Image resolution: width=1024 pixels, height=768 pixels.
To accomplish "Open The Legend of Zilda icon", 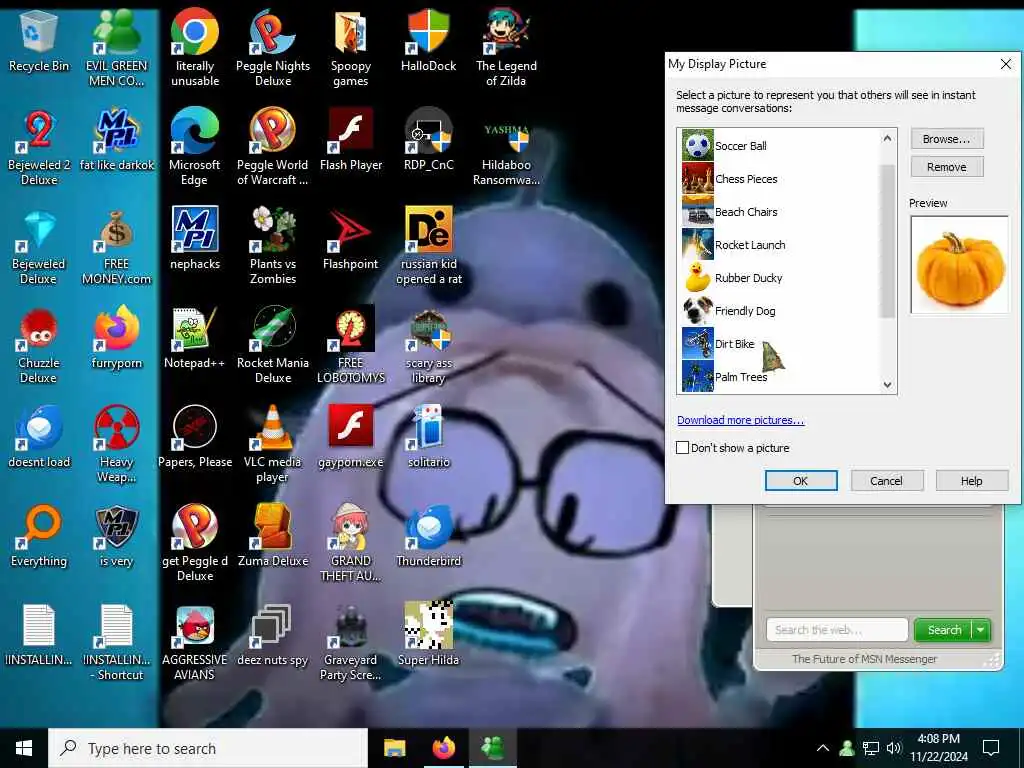I will pos(506,50).
